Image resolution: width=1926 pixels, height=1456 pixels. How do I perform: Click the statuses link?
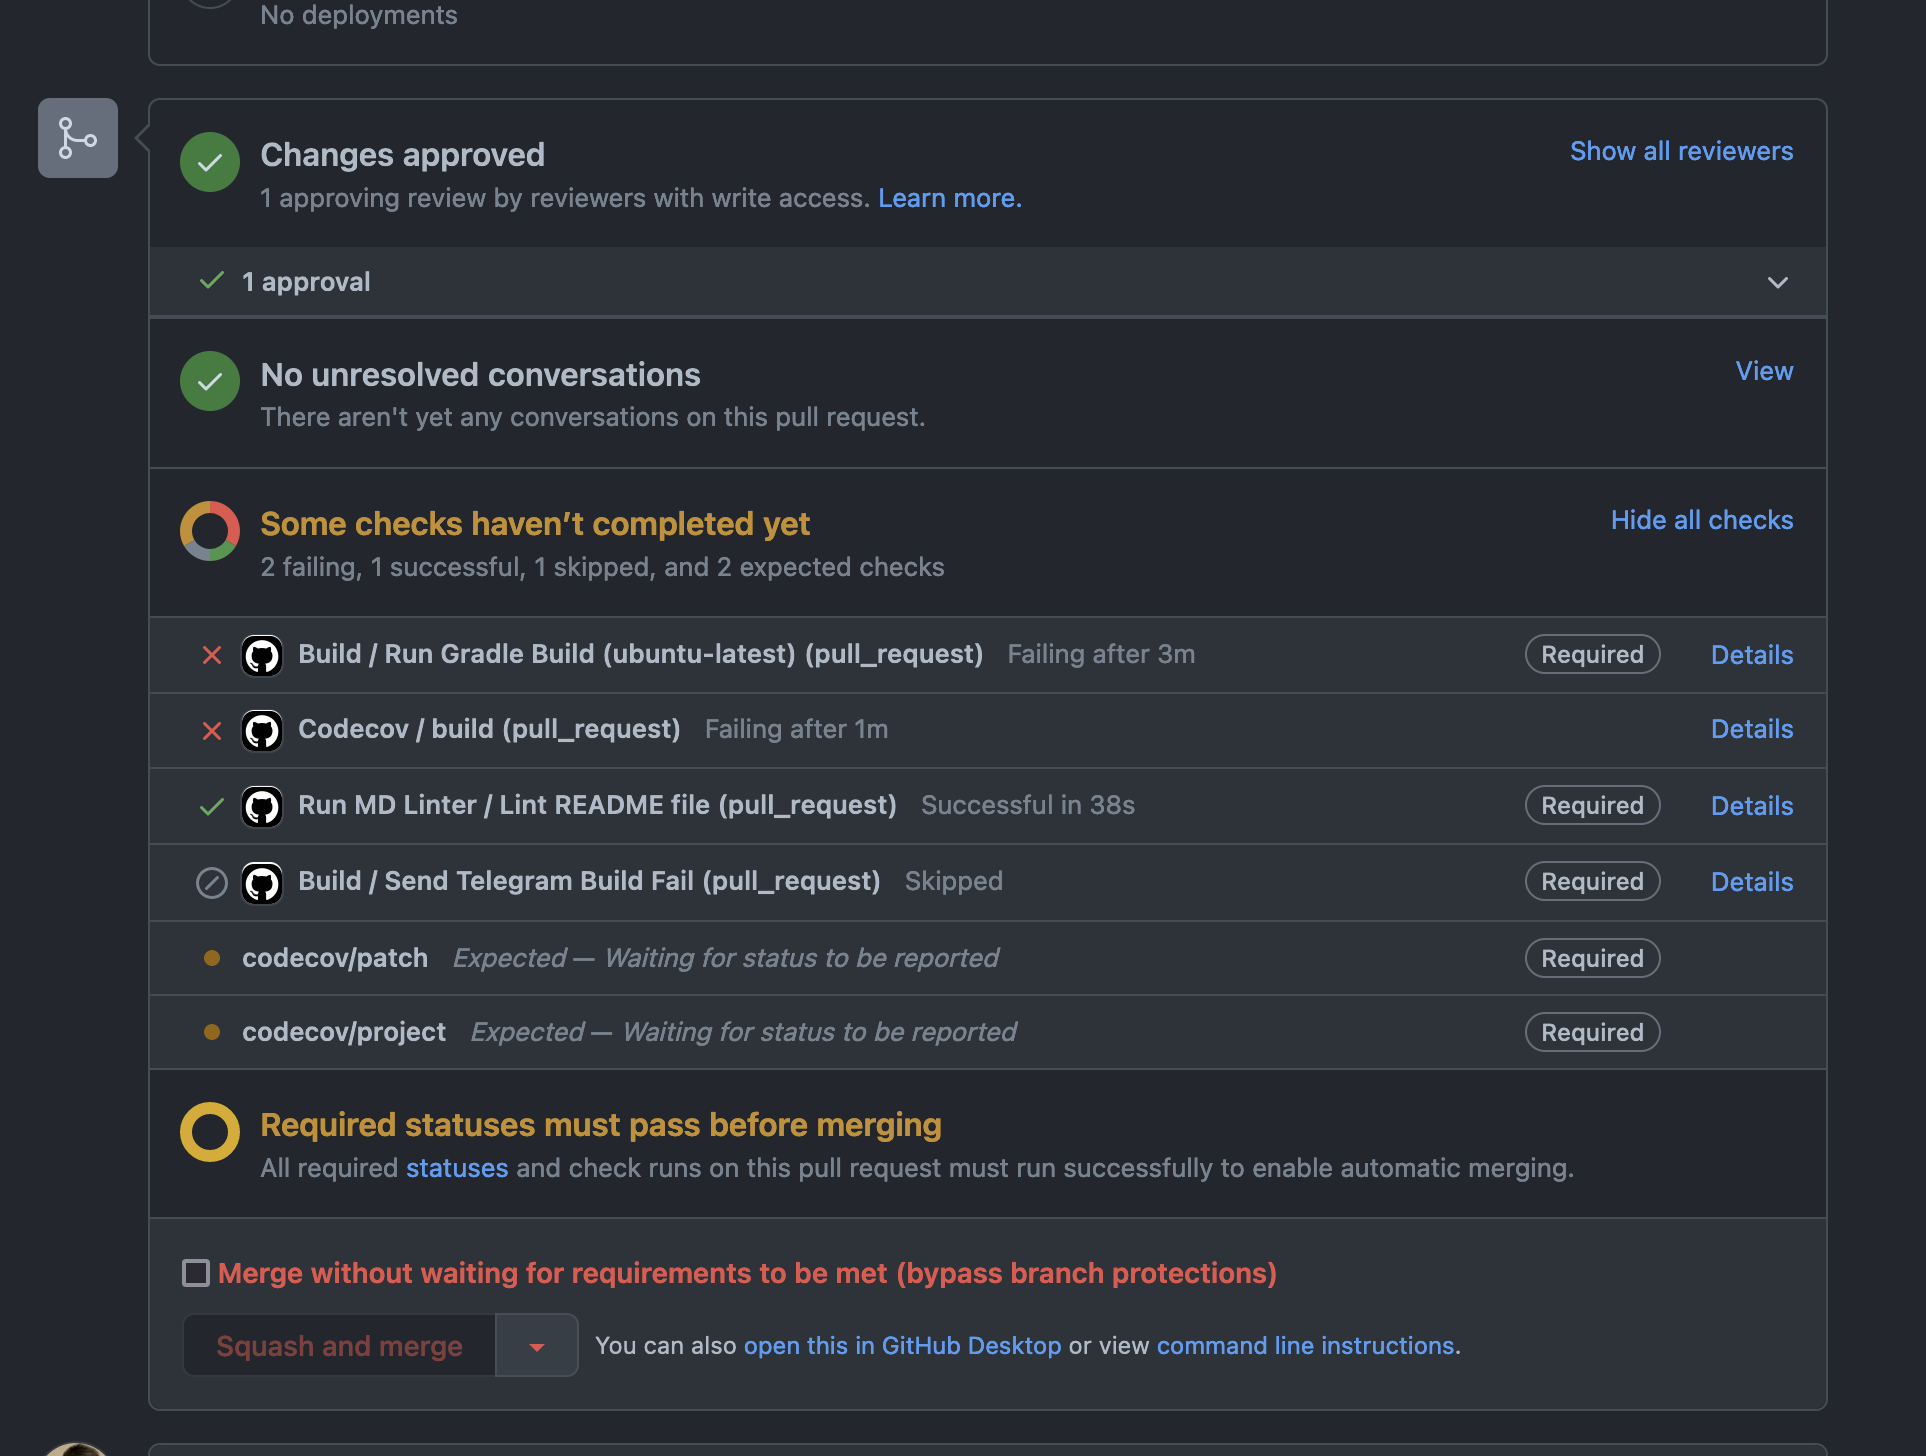coord(457,1168)
